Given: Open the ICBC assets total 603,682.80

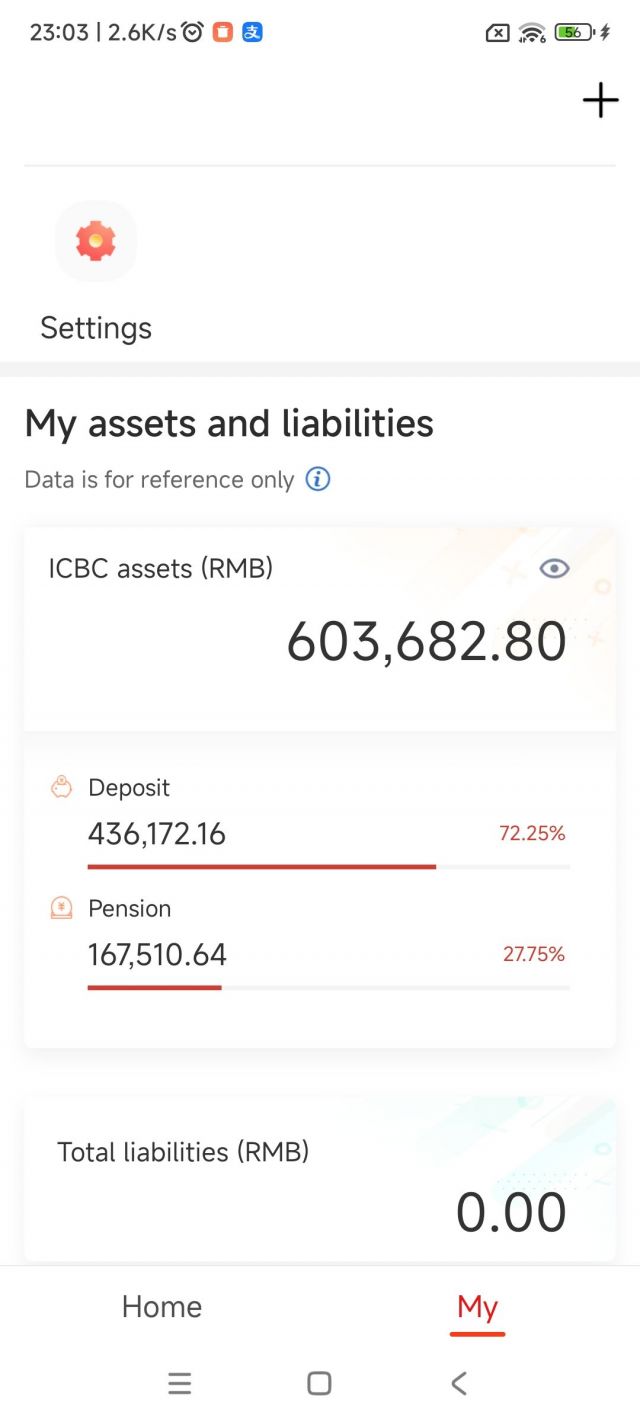Looking at the screenshot, I should click(426, 641).
